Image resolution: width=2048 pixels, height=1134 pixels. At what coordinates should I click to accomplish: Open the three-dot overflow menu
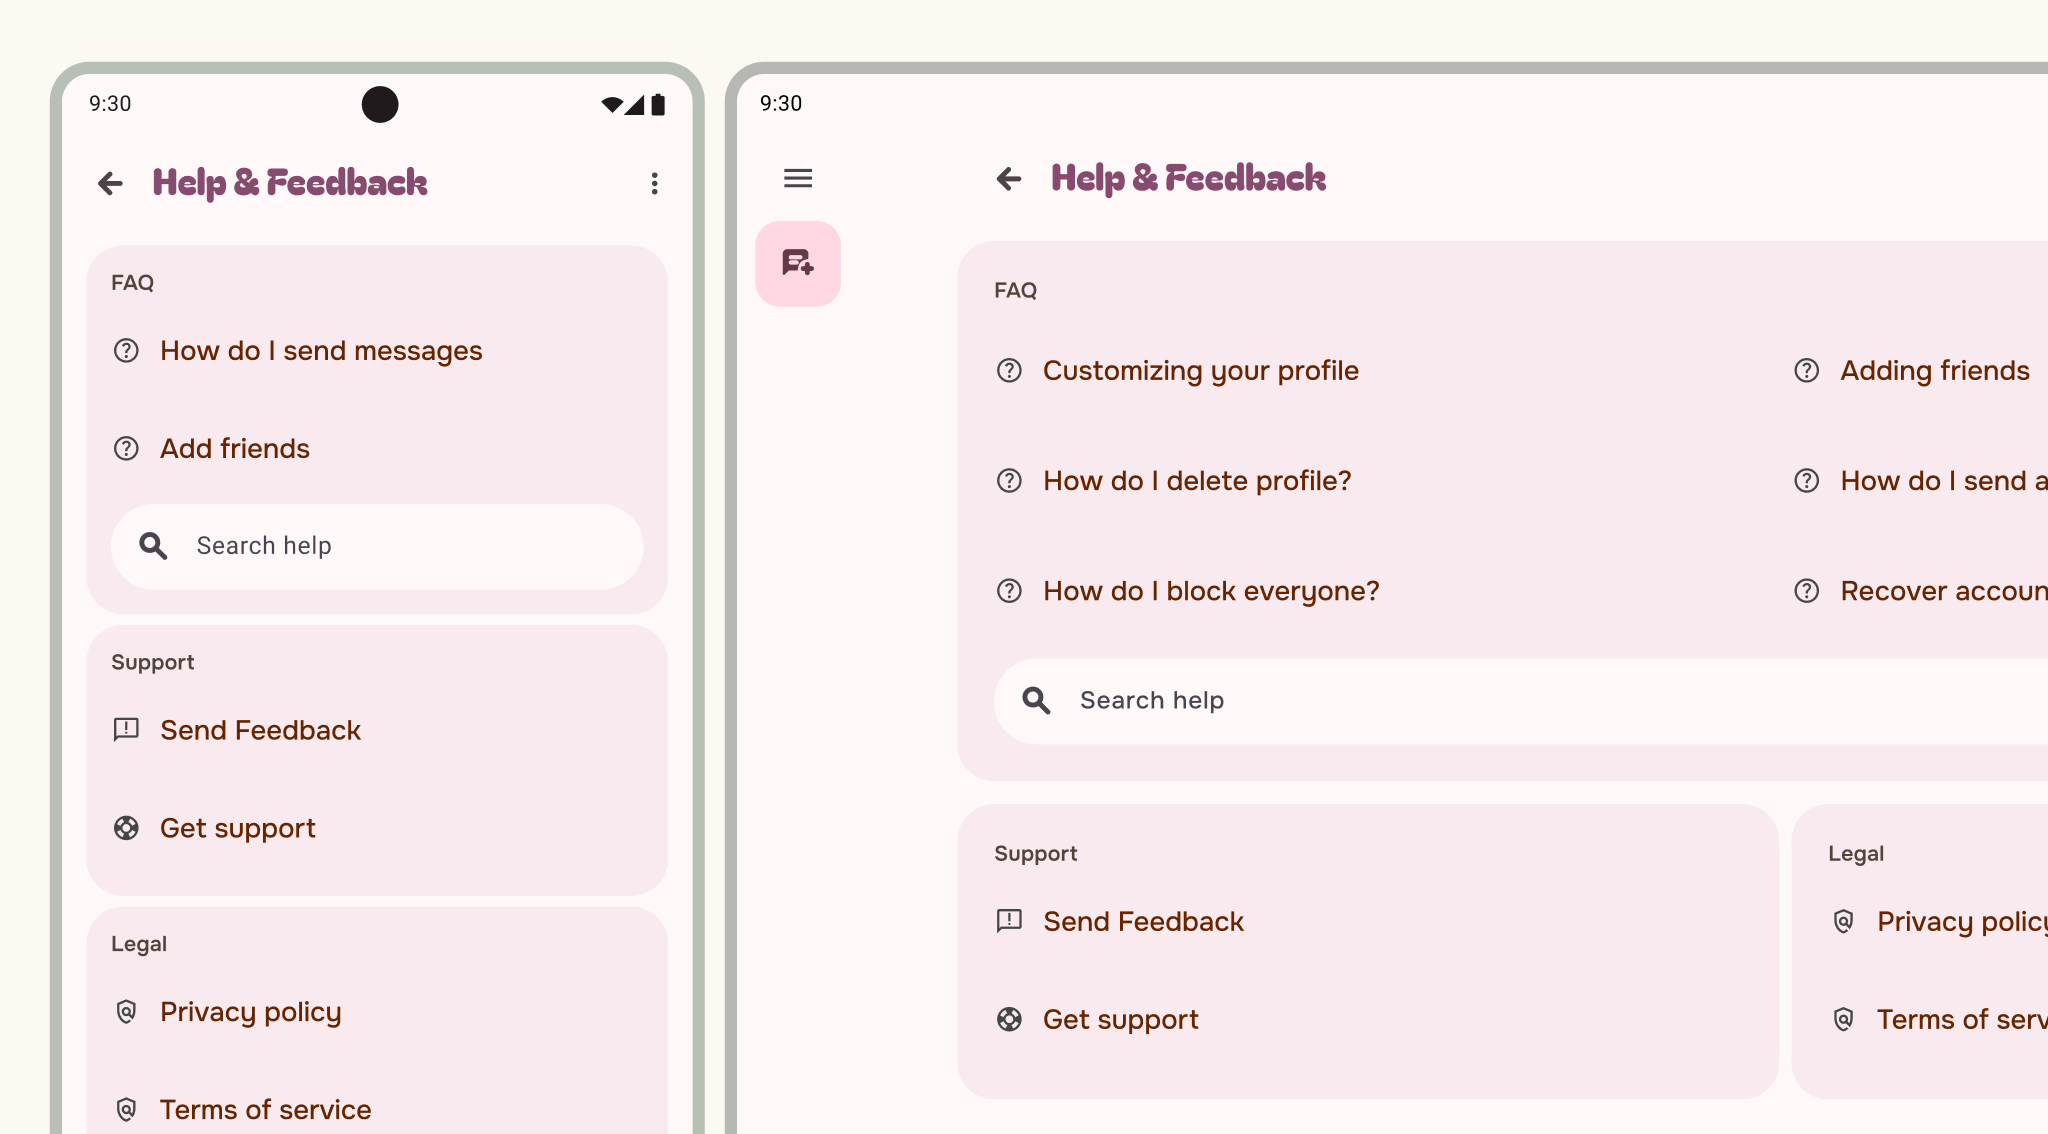654,183
